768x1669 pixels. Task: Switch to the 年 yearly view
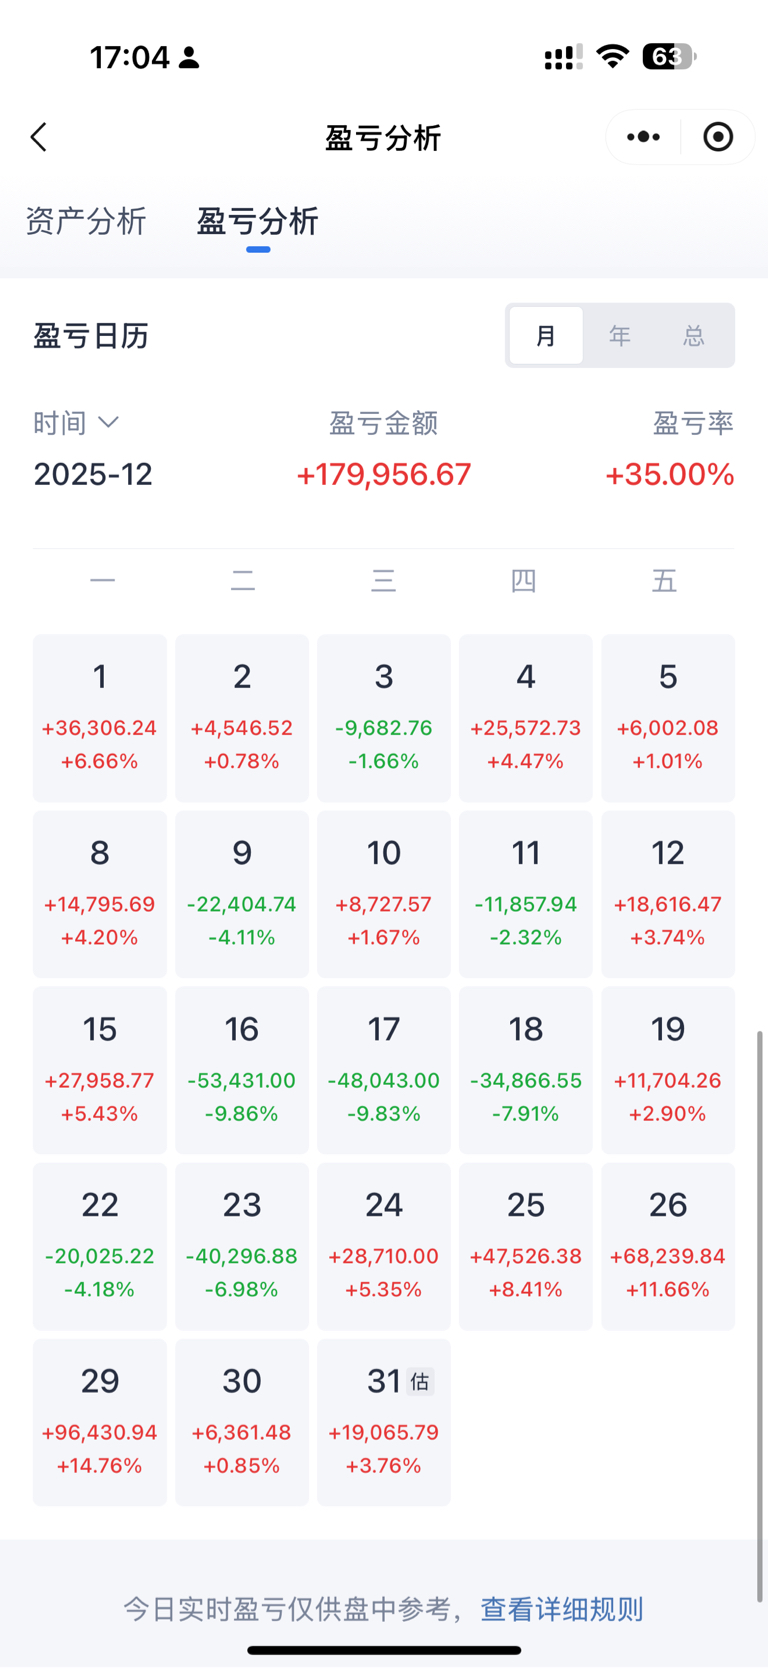tap(620, 336)
